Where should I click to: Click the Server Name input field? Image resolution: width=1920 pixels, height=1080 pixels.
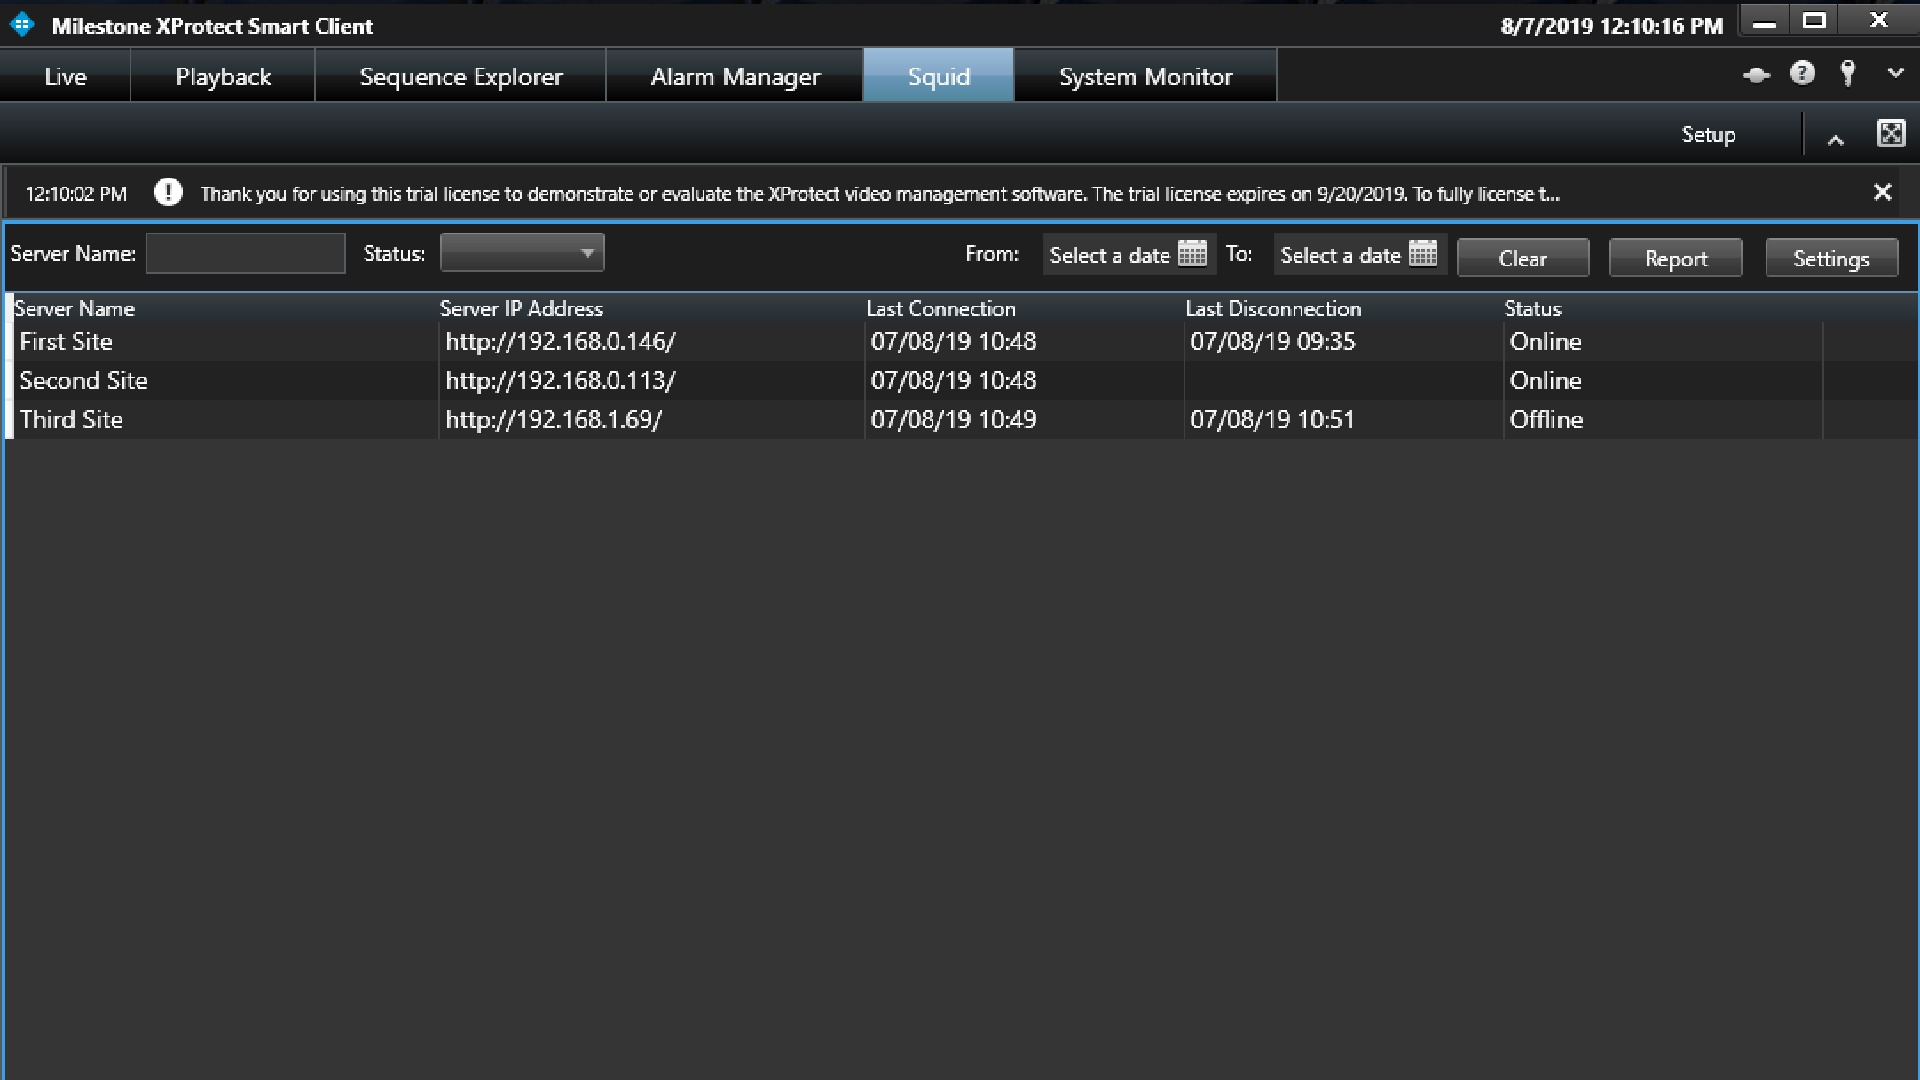246,253
